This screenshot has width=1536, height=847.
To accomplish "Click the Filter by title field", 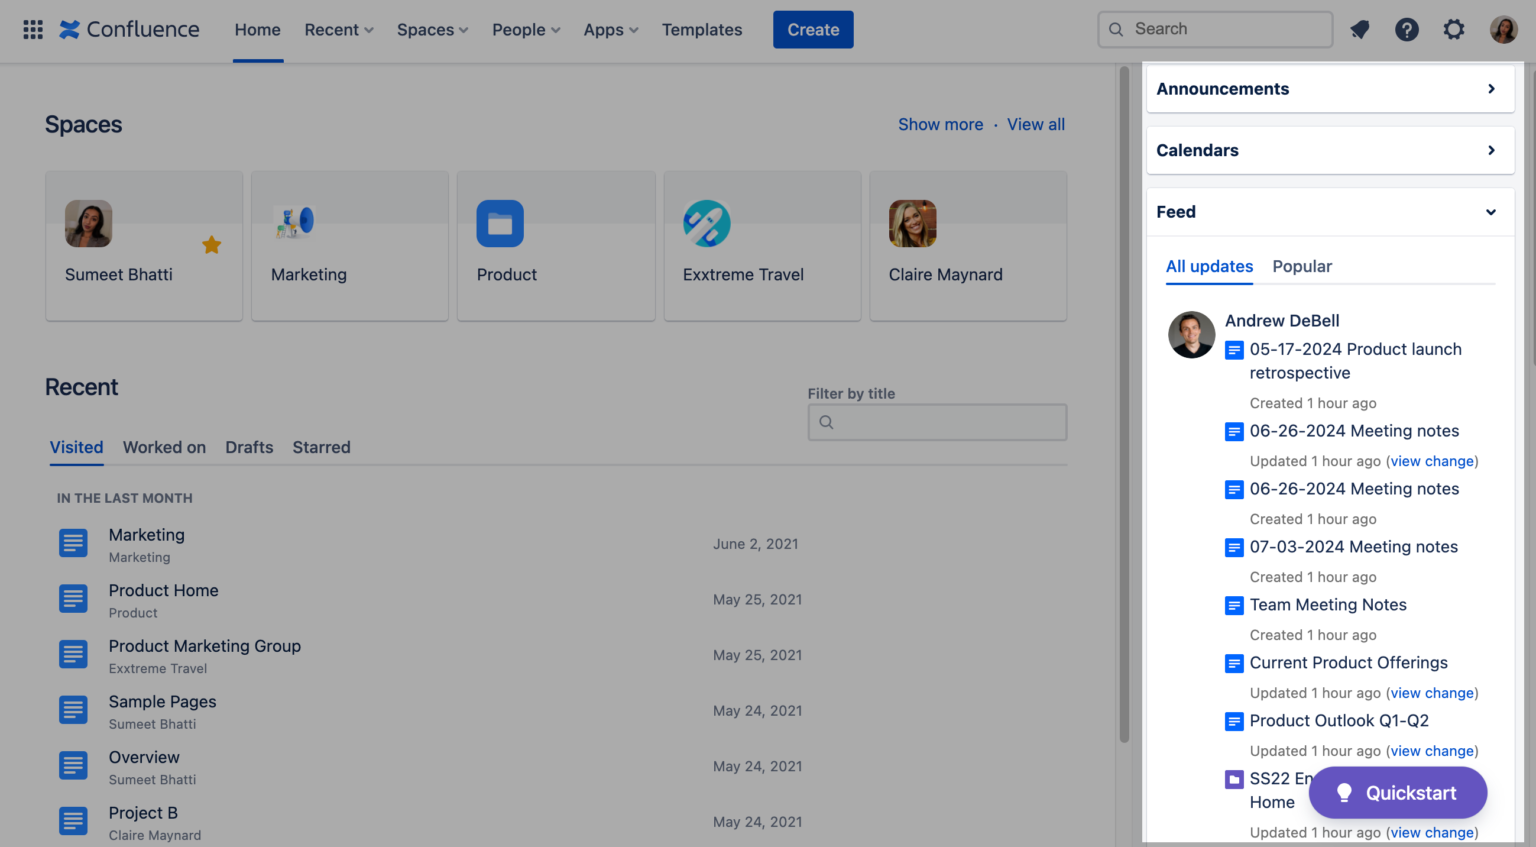I will [937, 421].
